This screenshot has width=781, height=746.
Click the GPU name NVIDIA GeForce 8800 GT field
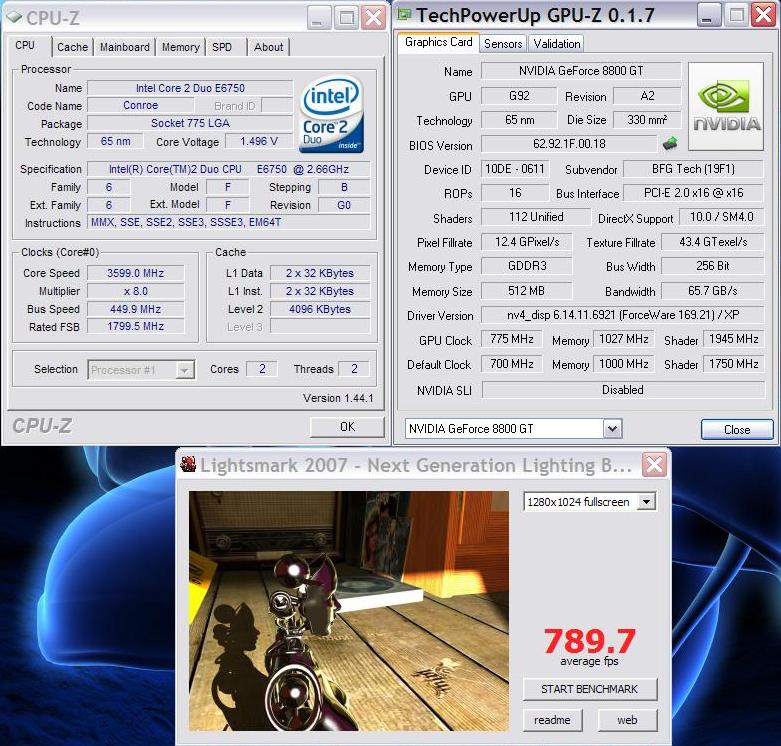tap(581, 71)
